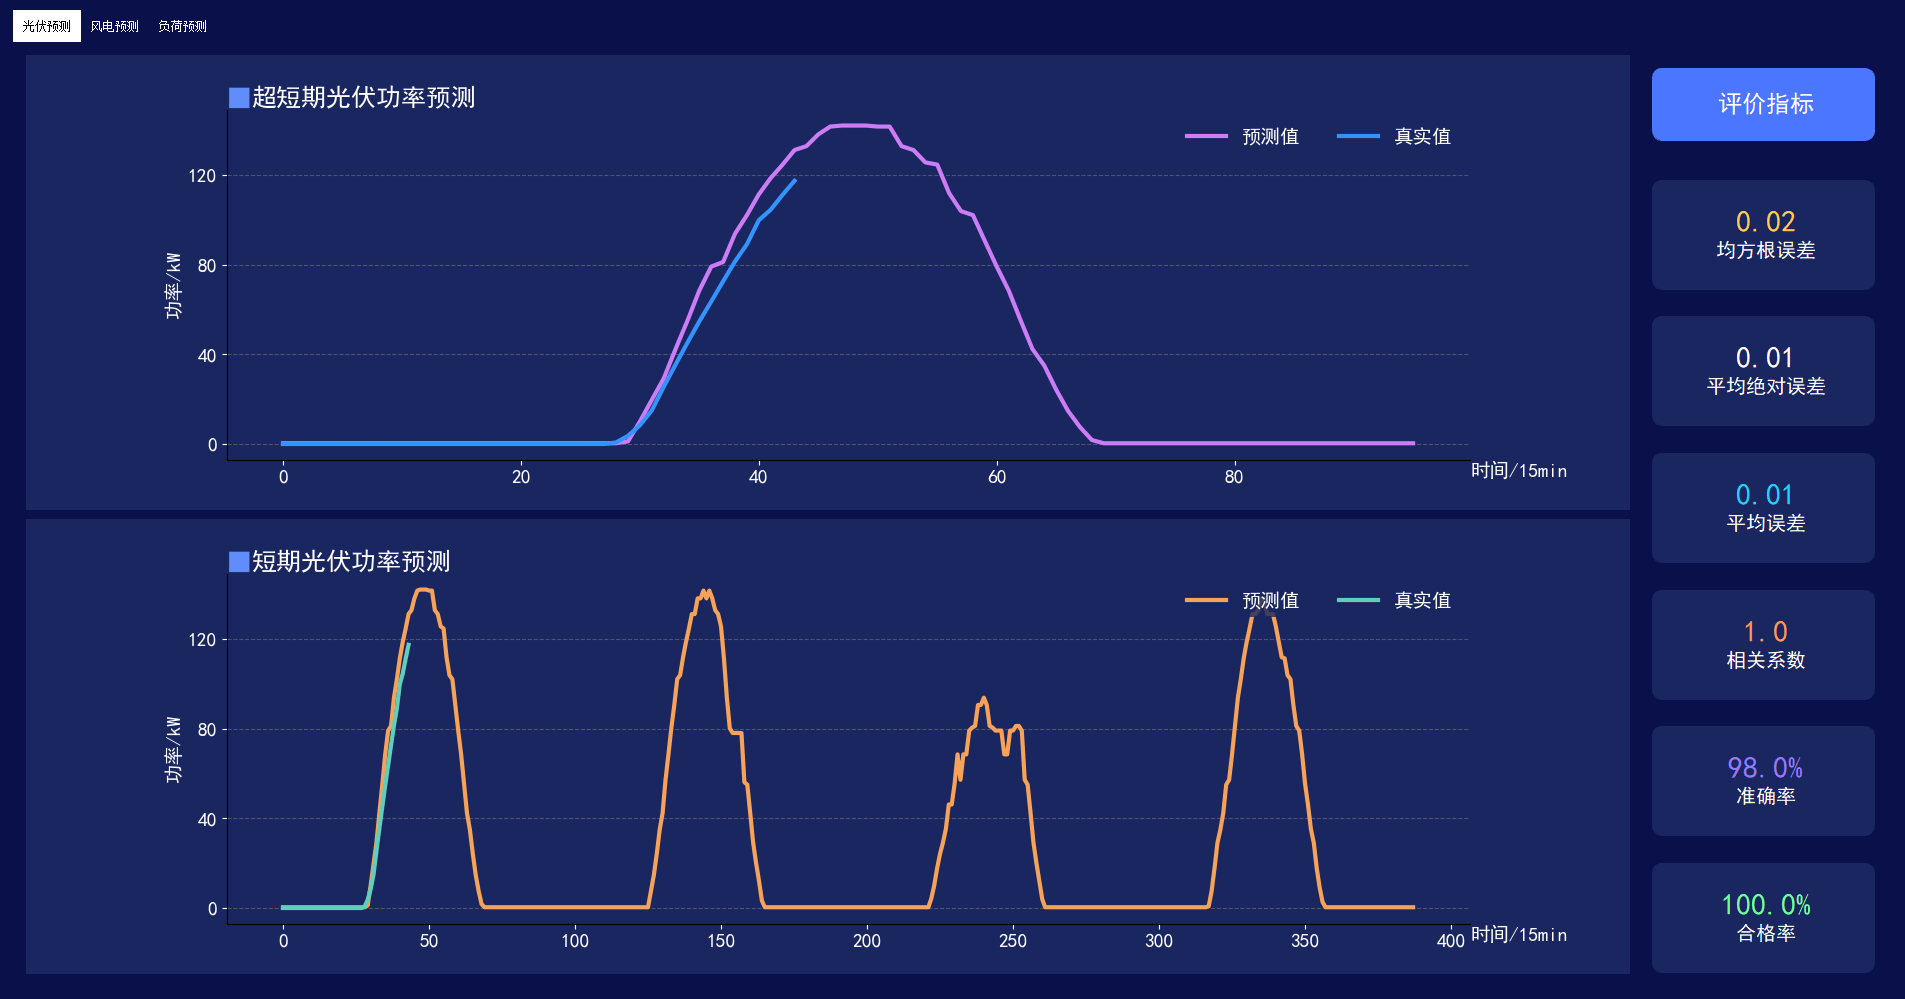
Task: Switch to the 负荷预测 tab
Action: [x=182, y=26]
